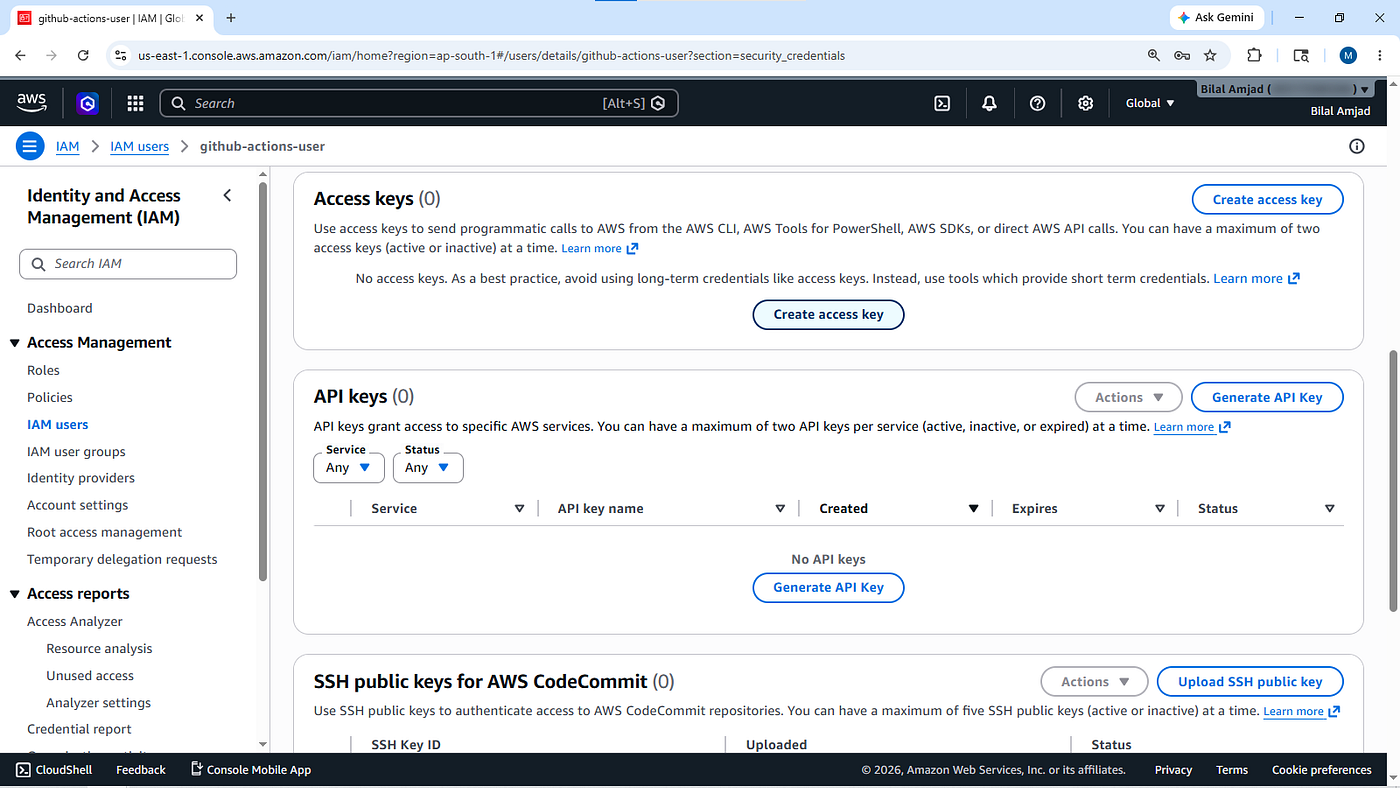Select IAM users in the sidebar
Image resolution: width=1400 pixels, height=788 pixels.
click(x=58, y=424)
